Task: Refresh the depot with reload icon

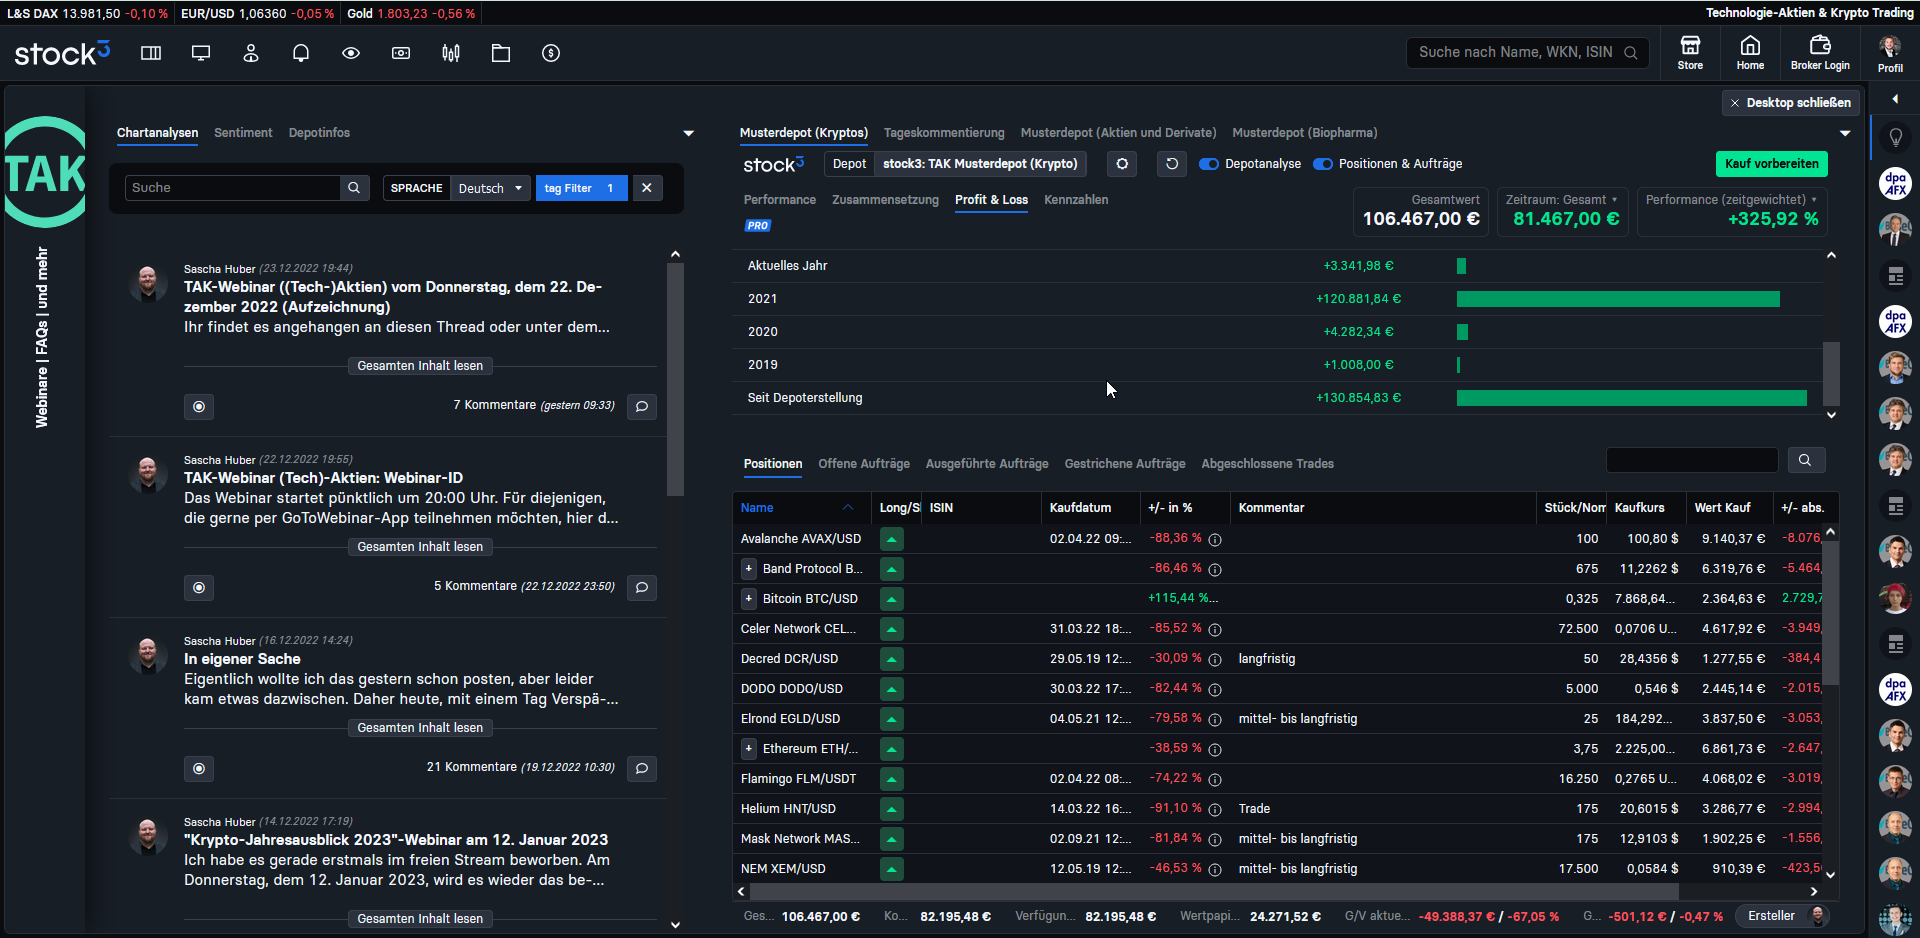Action: click(x=1172, y=164)
